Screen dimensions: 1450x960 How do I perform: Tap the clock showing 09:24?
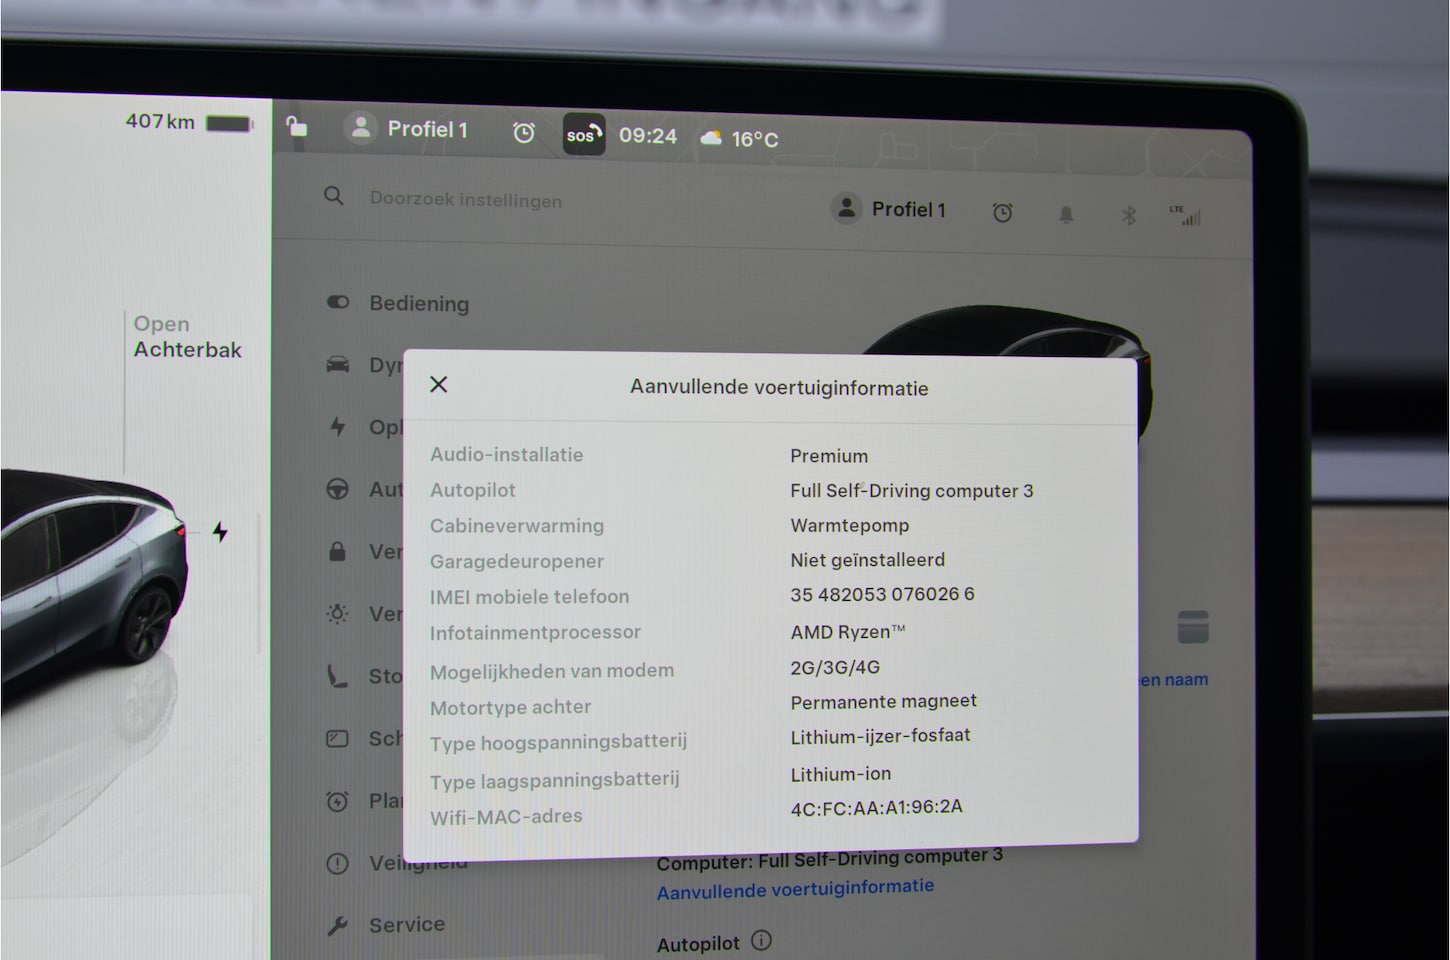[647, 136]
